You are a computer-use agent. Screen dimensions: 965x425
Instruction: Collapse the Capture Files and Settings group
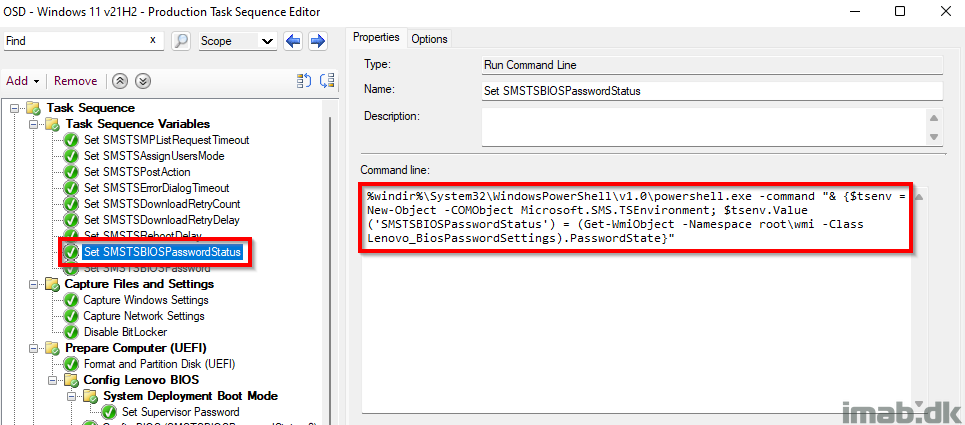[33, 284]
